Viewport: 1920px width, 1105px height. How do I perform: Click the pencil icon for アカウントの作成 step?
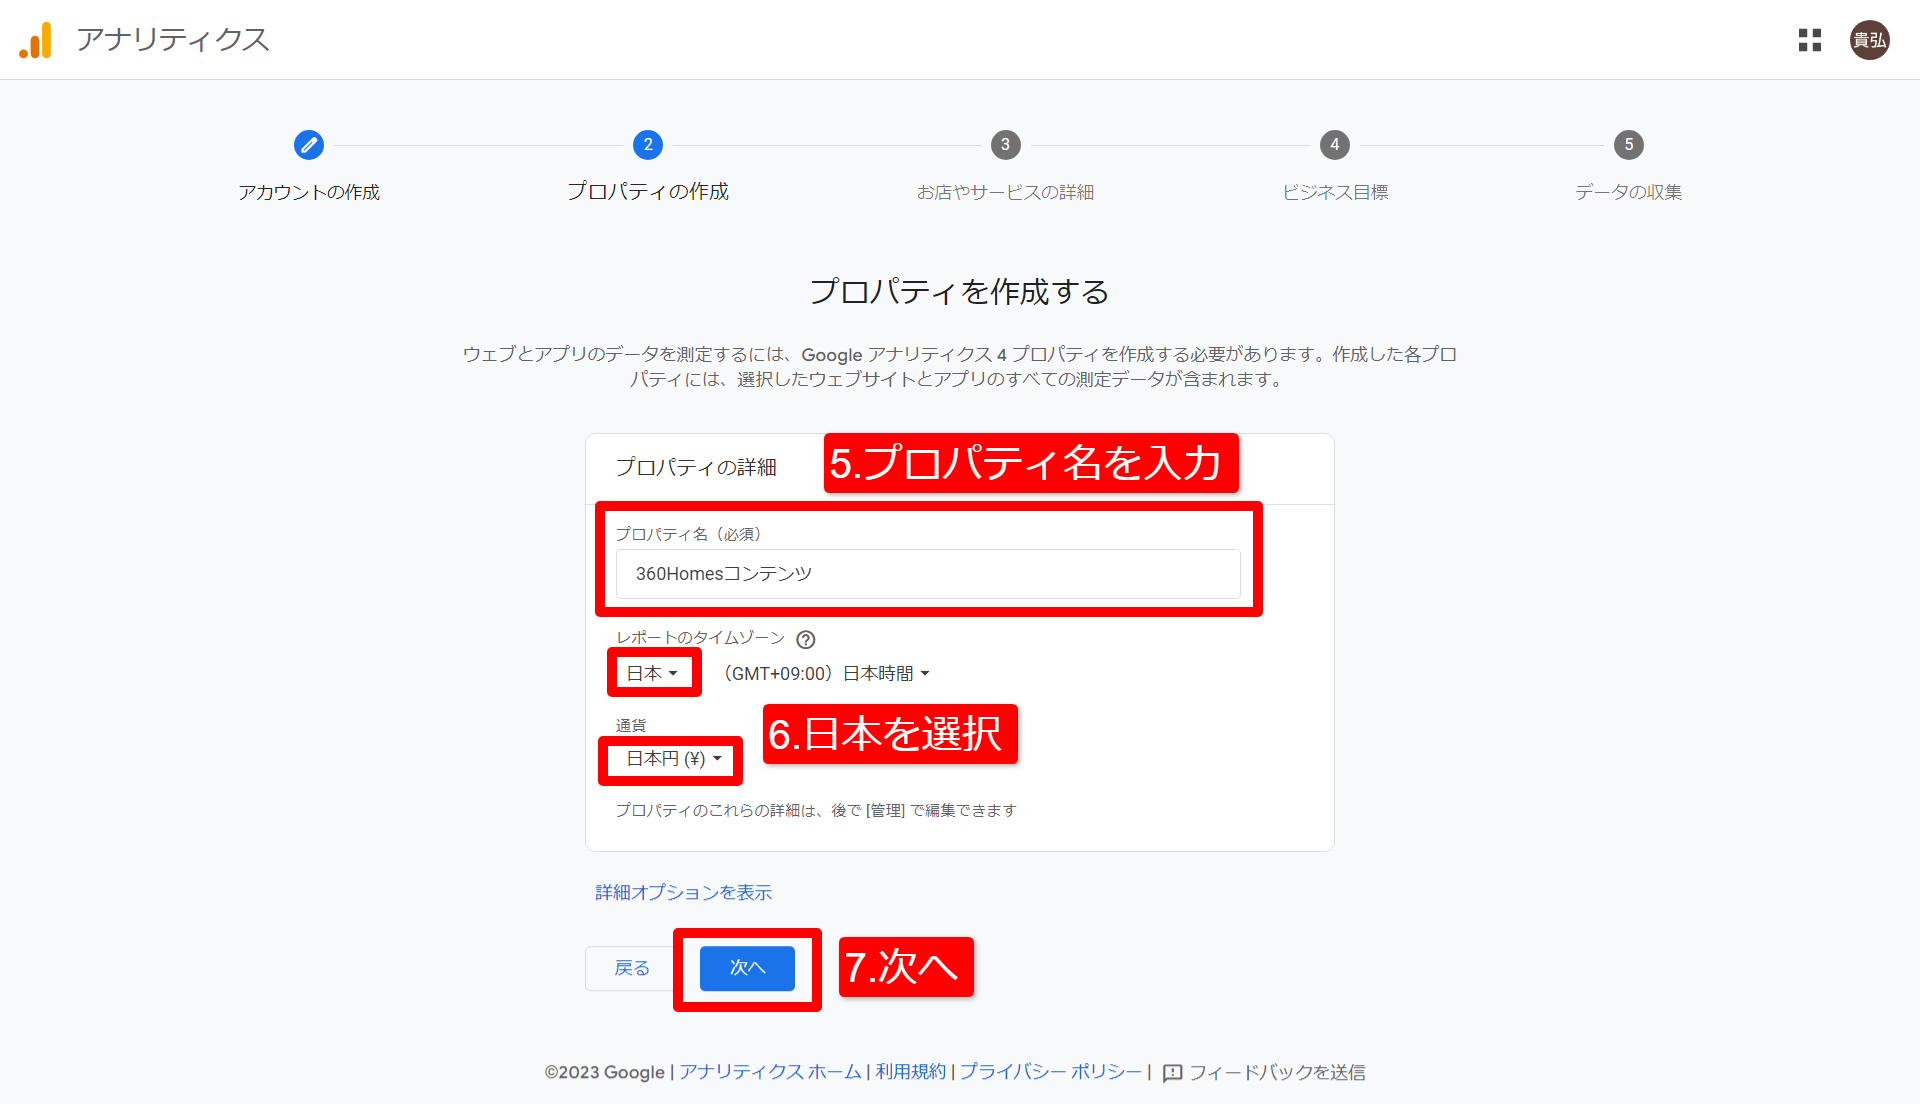(x=309, y=145)
